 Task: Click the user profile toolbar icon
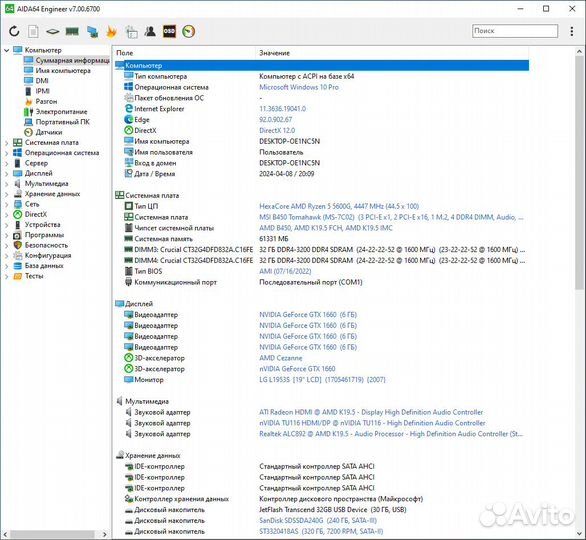pos(150,31)
